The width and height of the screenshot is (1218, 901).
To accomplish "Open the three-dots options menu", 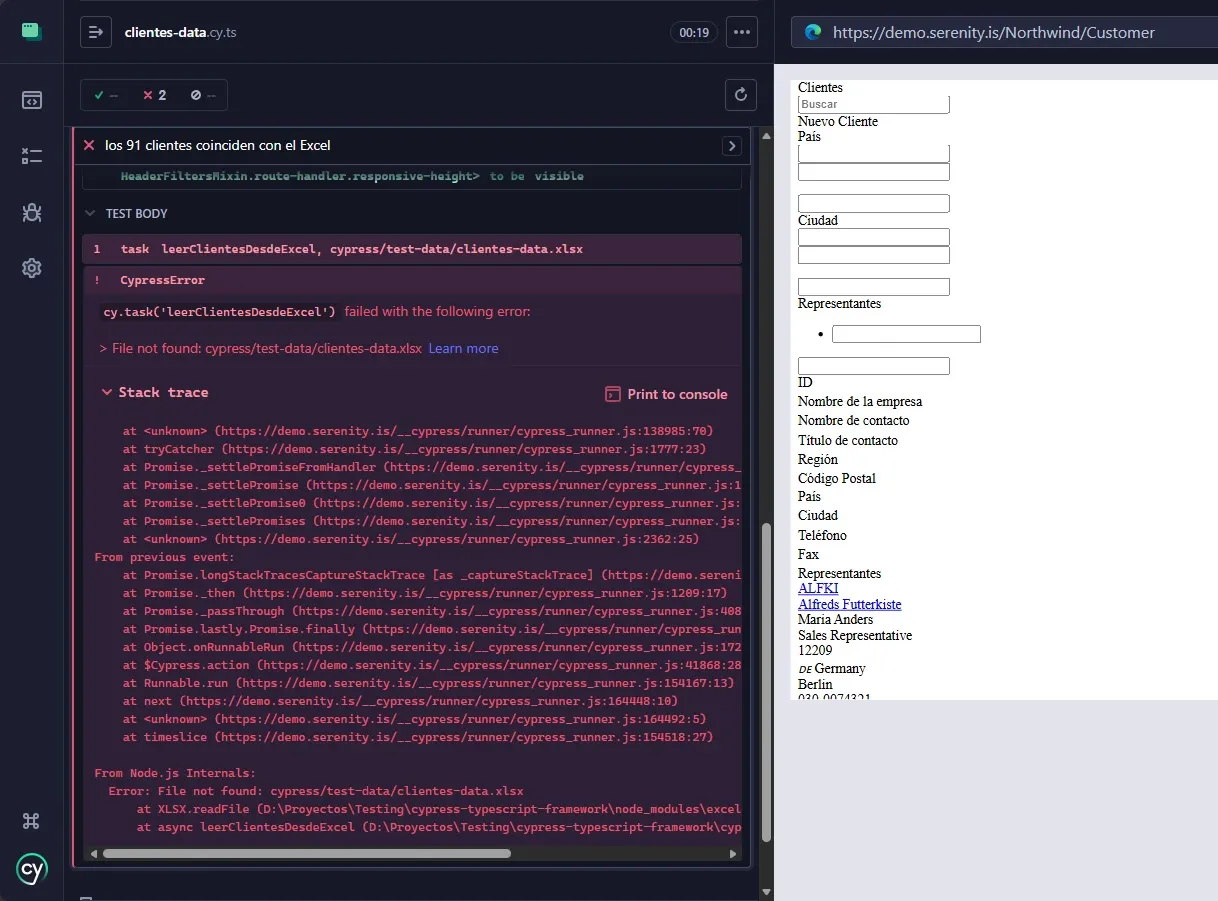I will [x=741, y=32].
